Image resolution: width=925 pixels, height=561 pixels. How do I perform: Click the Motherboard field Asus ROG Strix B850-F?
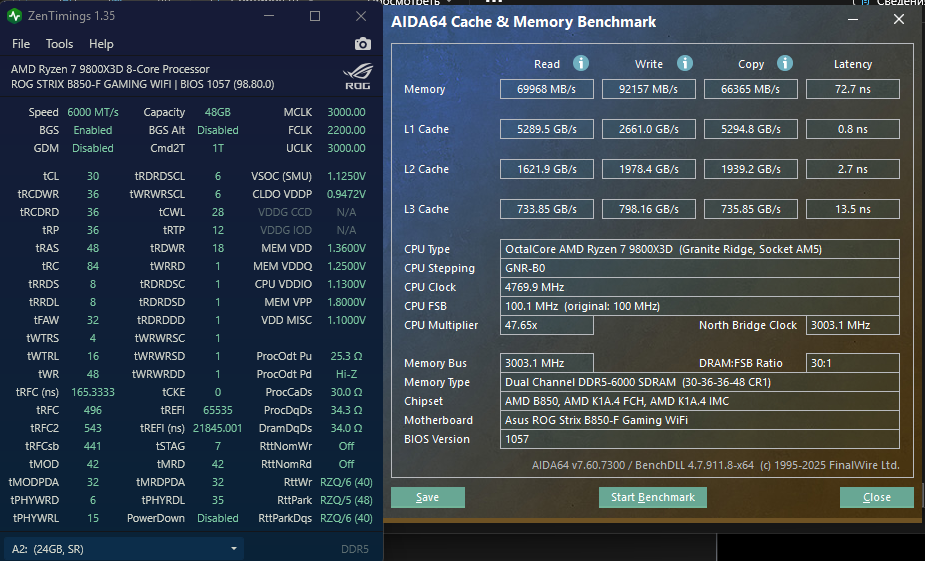click(700, 420)
